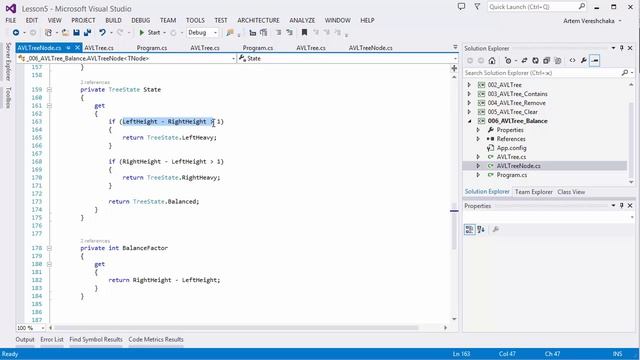Click Pending Changes Filter icon in Solution Explorer
The width and height of the screenshot is (640, 360).
click(508, 60)
